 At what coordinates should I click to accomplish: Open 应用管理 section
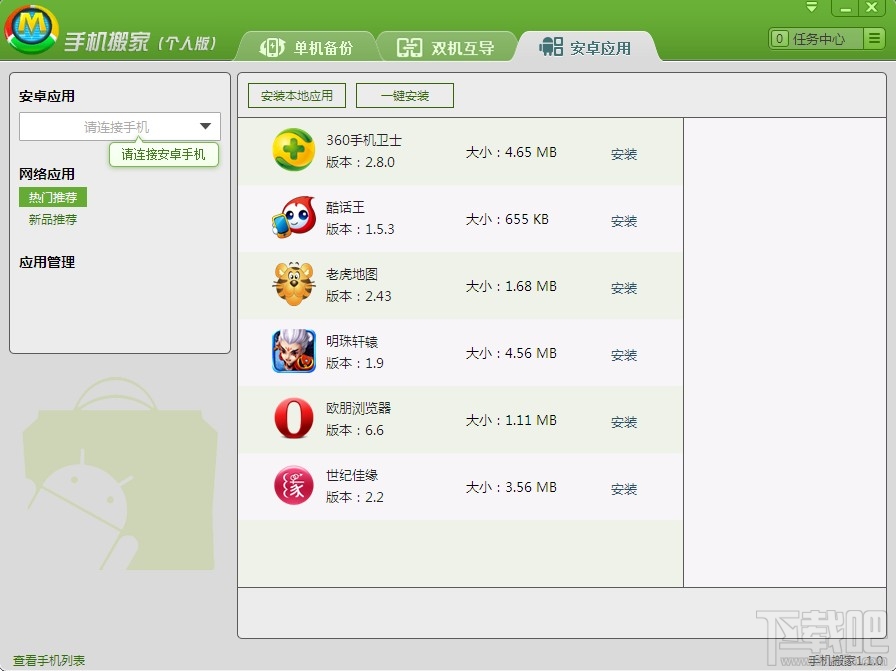click(x=47, y=262)
